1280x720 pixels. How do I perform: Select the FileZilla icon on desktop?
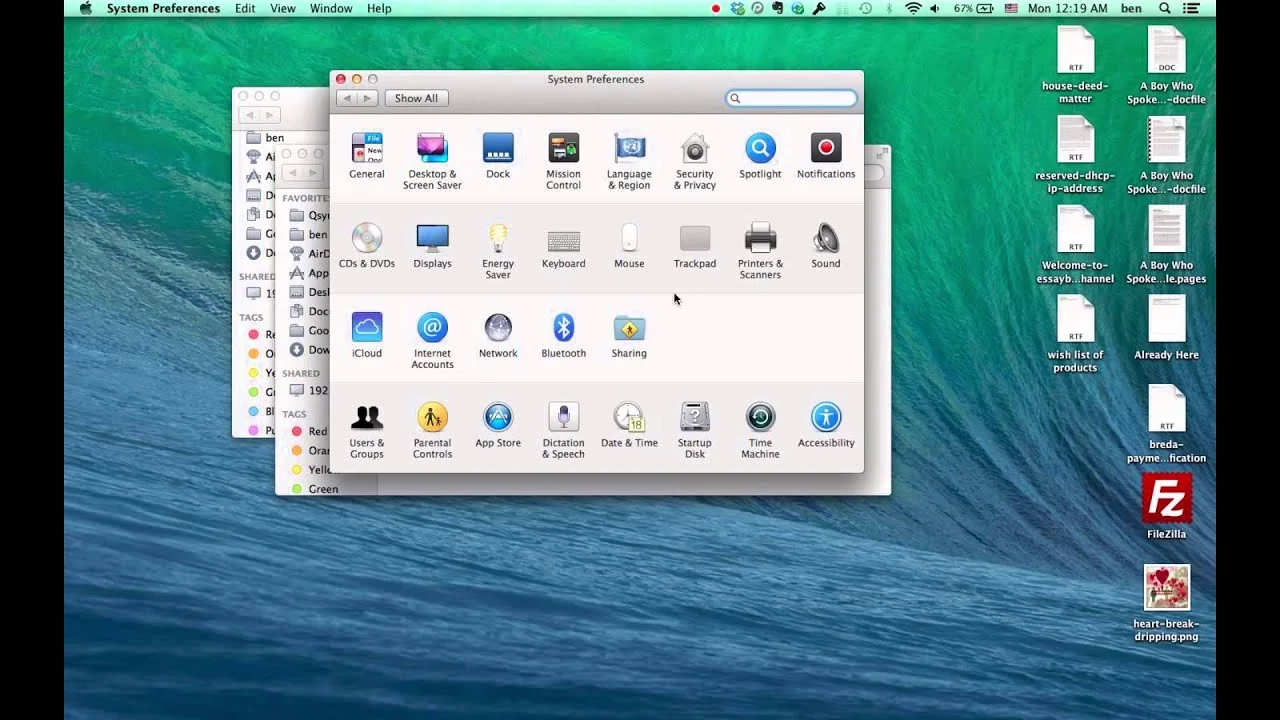(x=1166, y=507)
